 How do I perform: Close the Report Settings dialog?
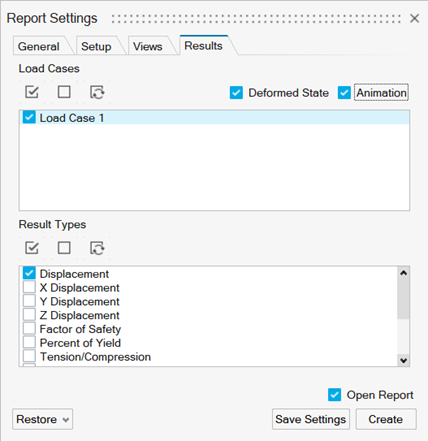pyautogui.click(x=414, y=18)
